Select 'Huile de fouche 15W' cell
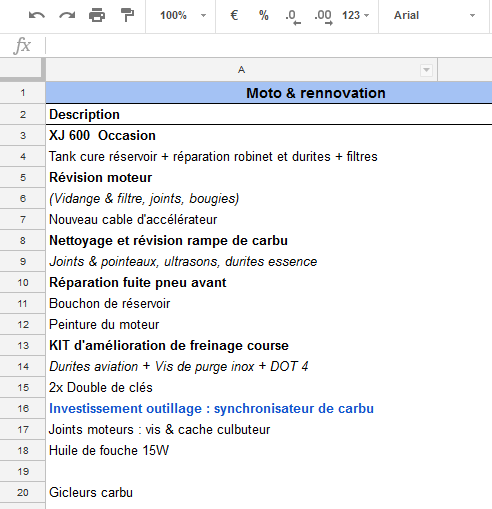This screenshot has width=492, height=509. (x=241, y=450)
